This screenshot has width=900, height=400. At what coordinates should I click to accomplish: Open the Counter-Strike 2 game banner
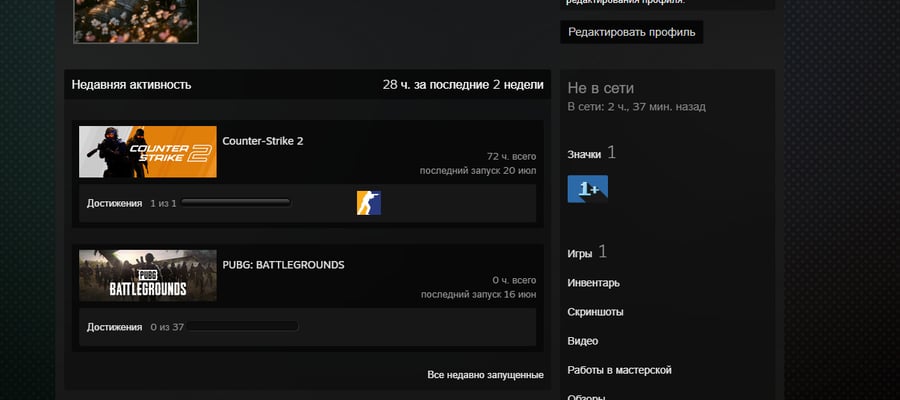(x=148, y=152)
